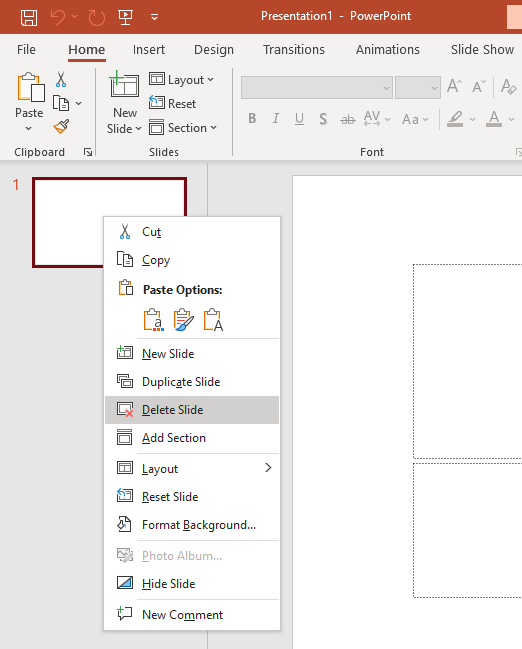
Task: Open the Transitions tab
Action: 293,50
